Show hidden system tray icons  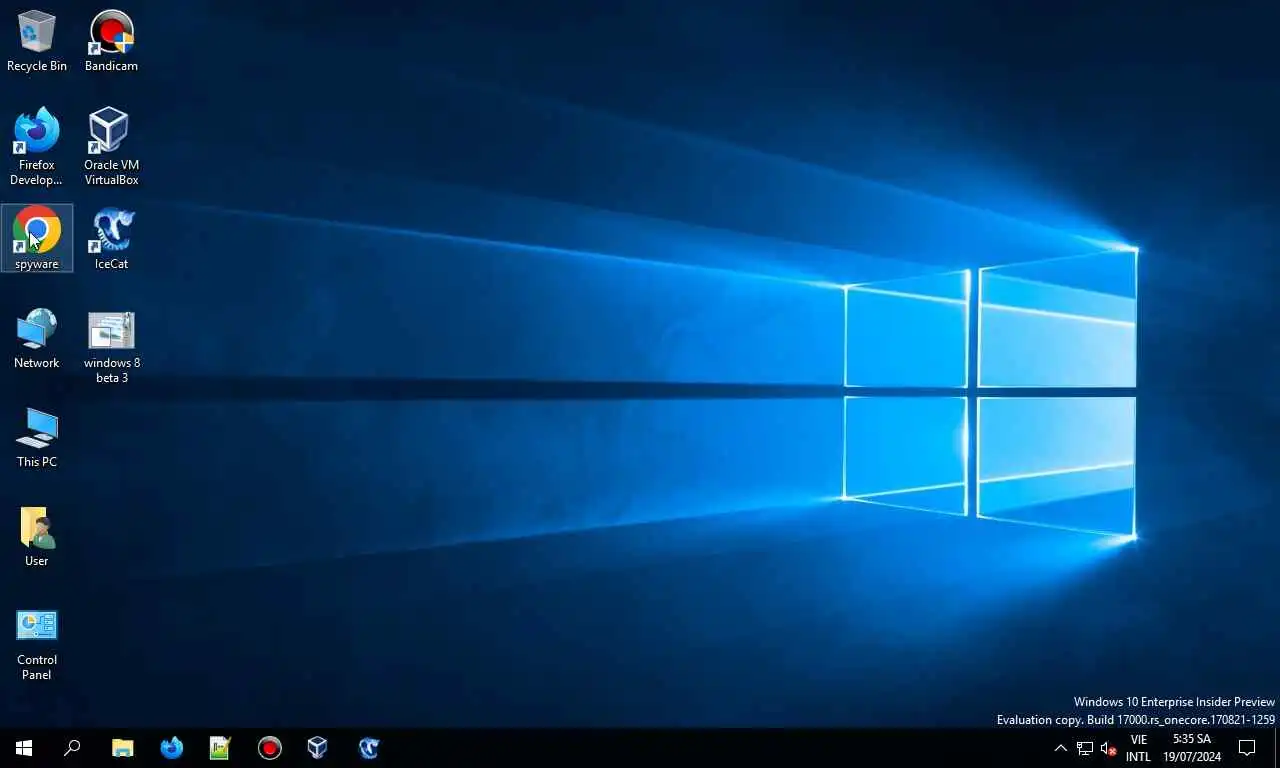point(1061,748)
